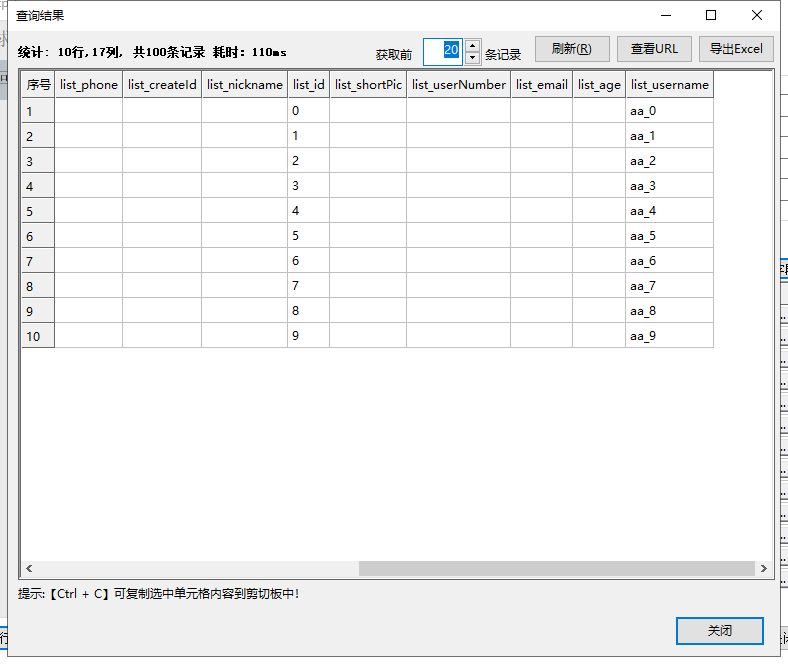Select the list_phone column header
Screen dimensions: 788x664
coord(89,85)
